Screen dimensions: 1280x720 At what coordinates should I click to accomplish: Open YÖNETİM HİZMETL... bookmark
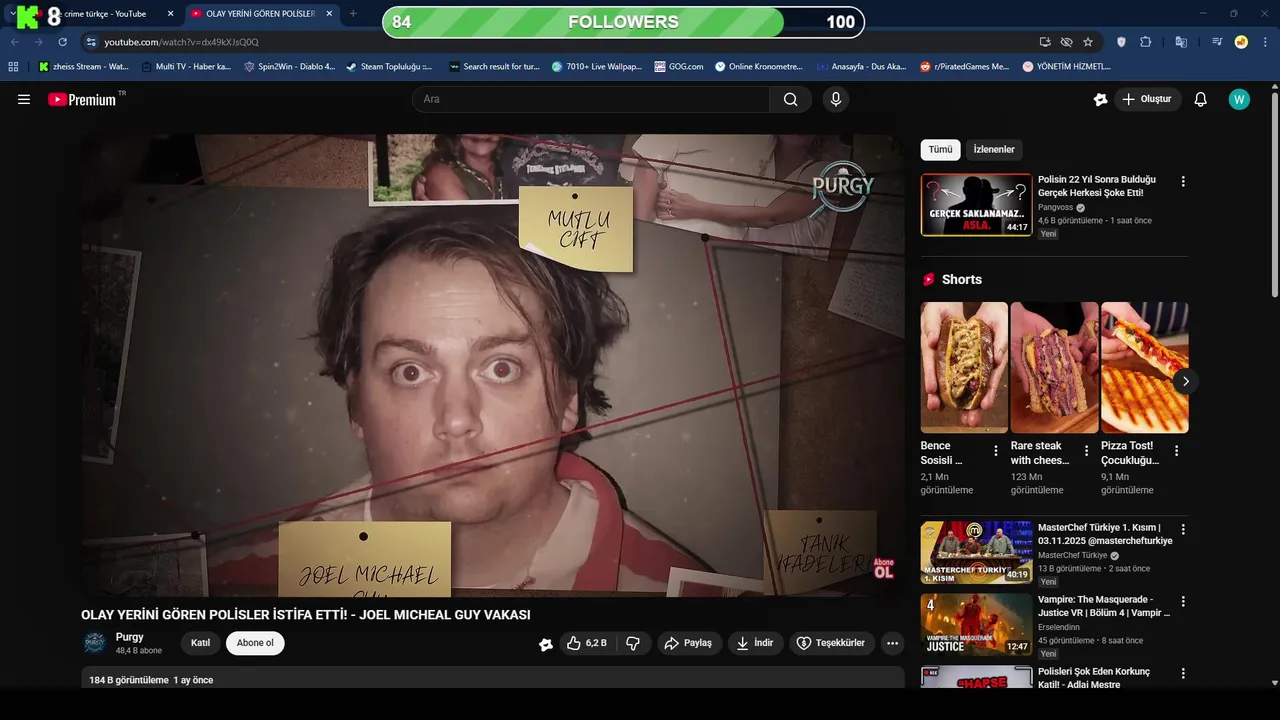(1067, 67)
